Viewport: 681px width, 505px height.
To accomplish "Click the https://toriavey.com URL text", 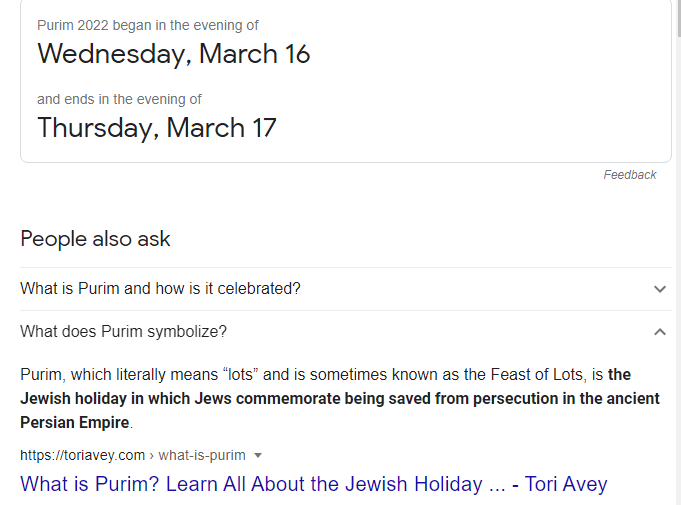I will (x=82, y=456).
